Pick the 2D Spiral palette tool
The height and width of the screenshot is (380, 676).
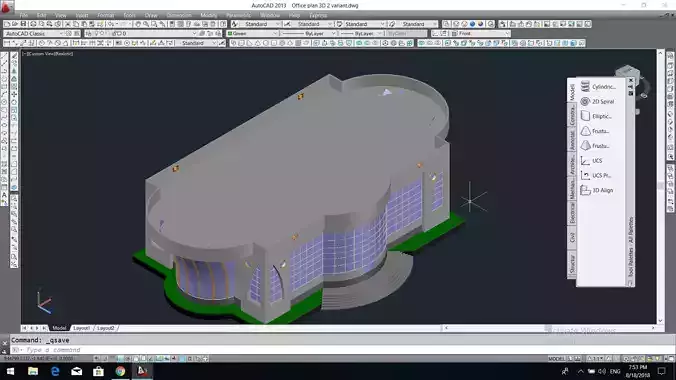[x=597, y=101]
